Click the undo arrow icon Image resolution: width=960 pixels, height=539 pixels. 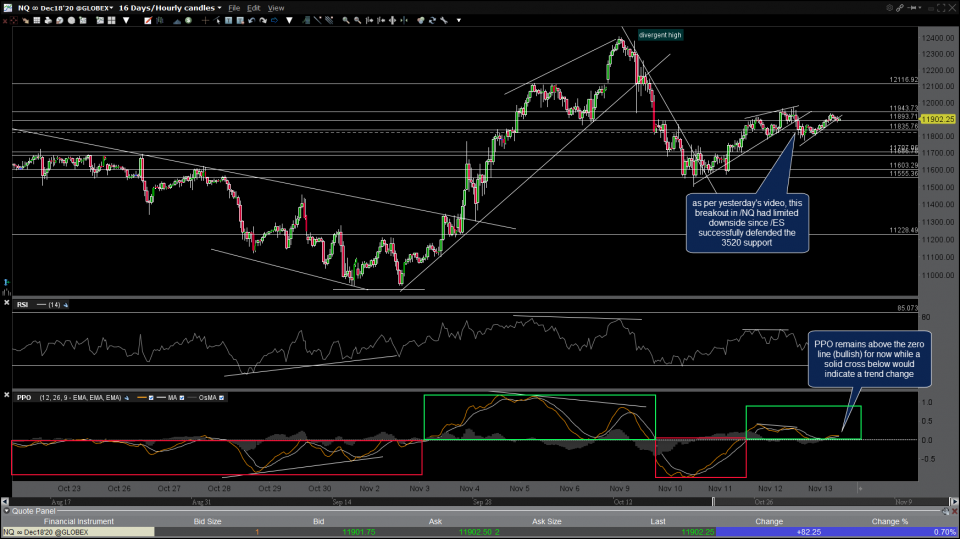(x=252, y=20)
